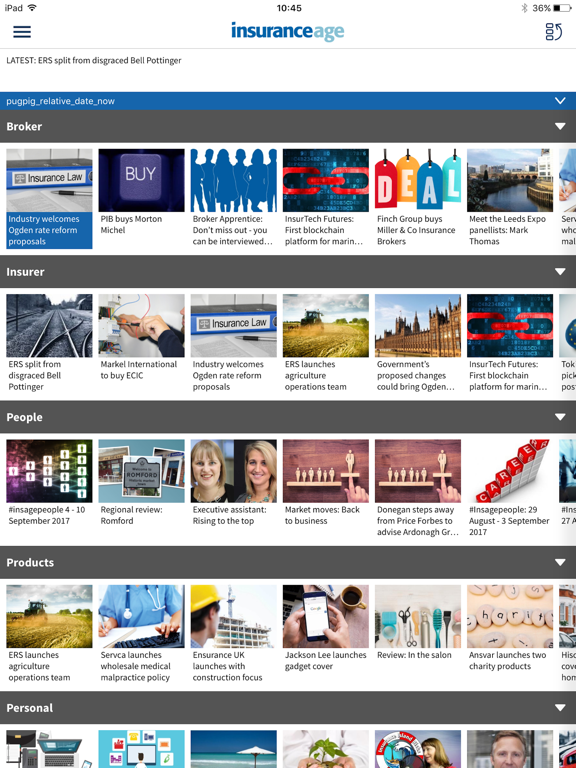Open ERS split railway tracks thumbnail in Insurer

[x=49, y=326]
